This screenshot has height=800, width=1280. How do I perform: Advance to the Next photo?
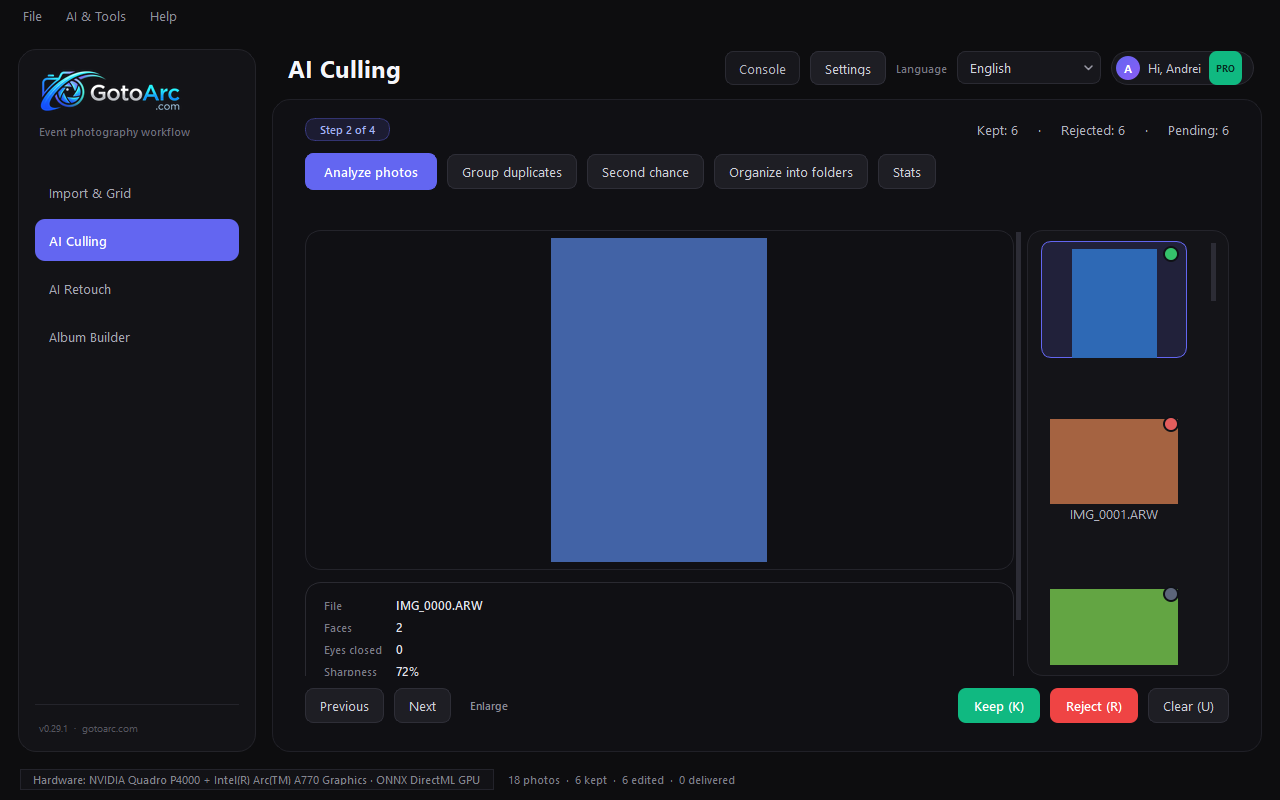click(x=422, y=706)
